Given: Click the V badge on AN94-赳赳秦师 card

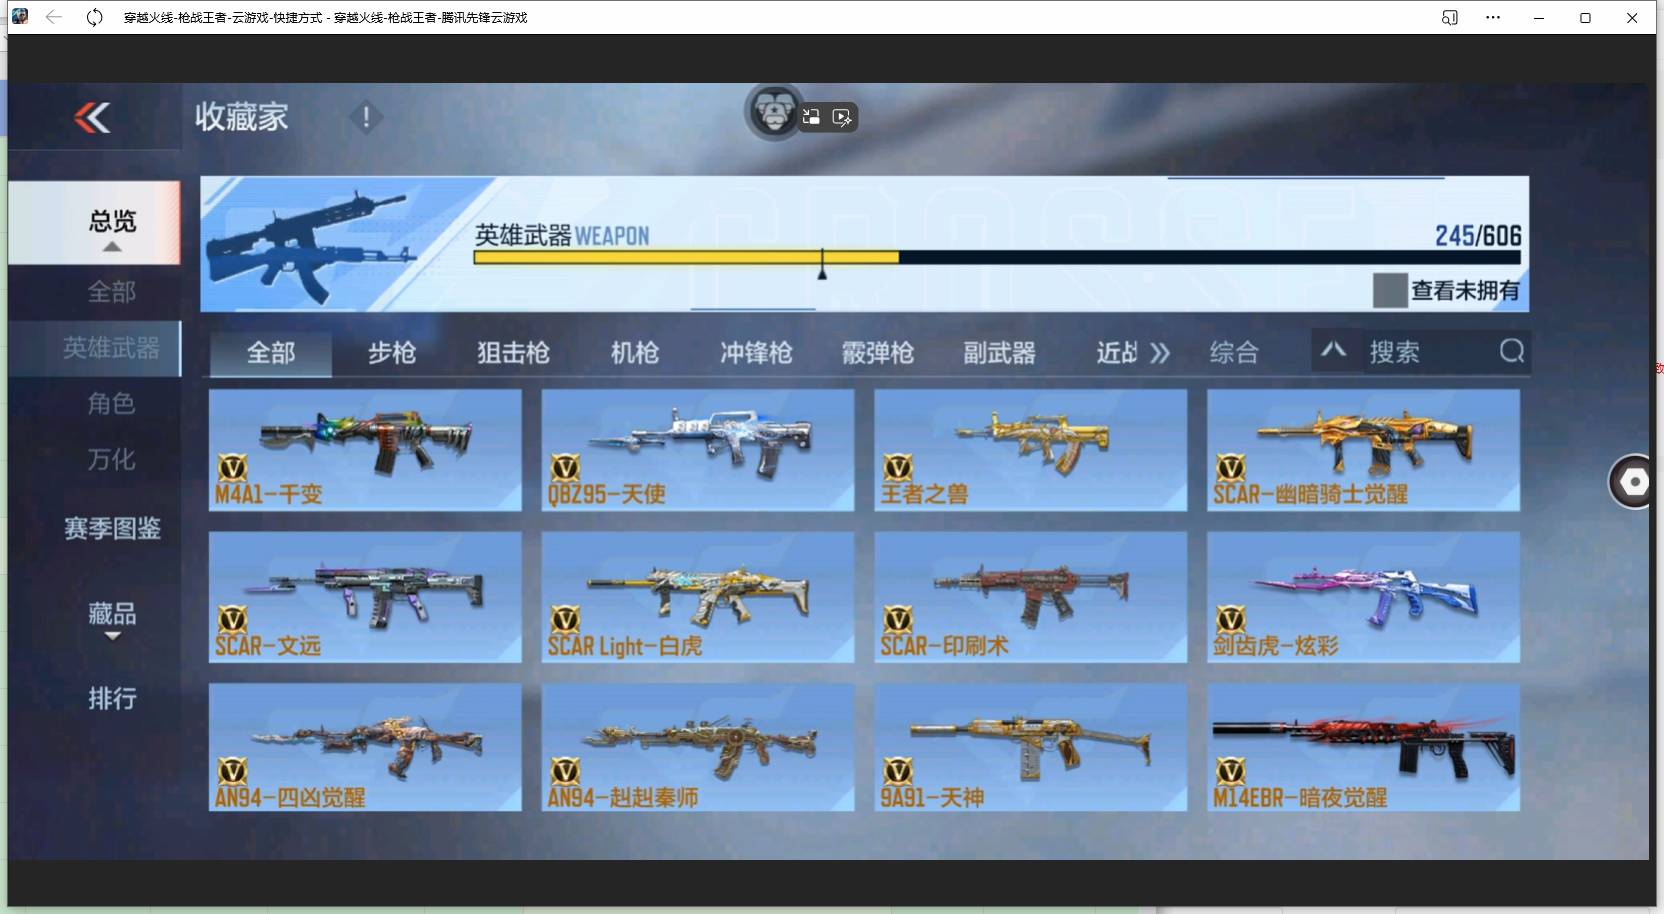Looking at the screenshot, I should tap(565, 771).
